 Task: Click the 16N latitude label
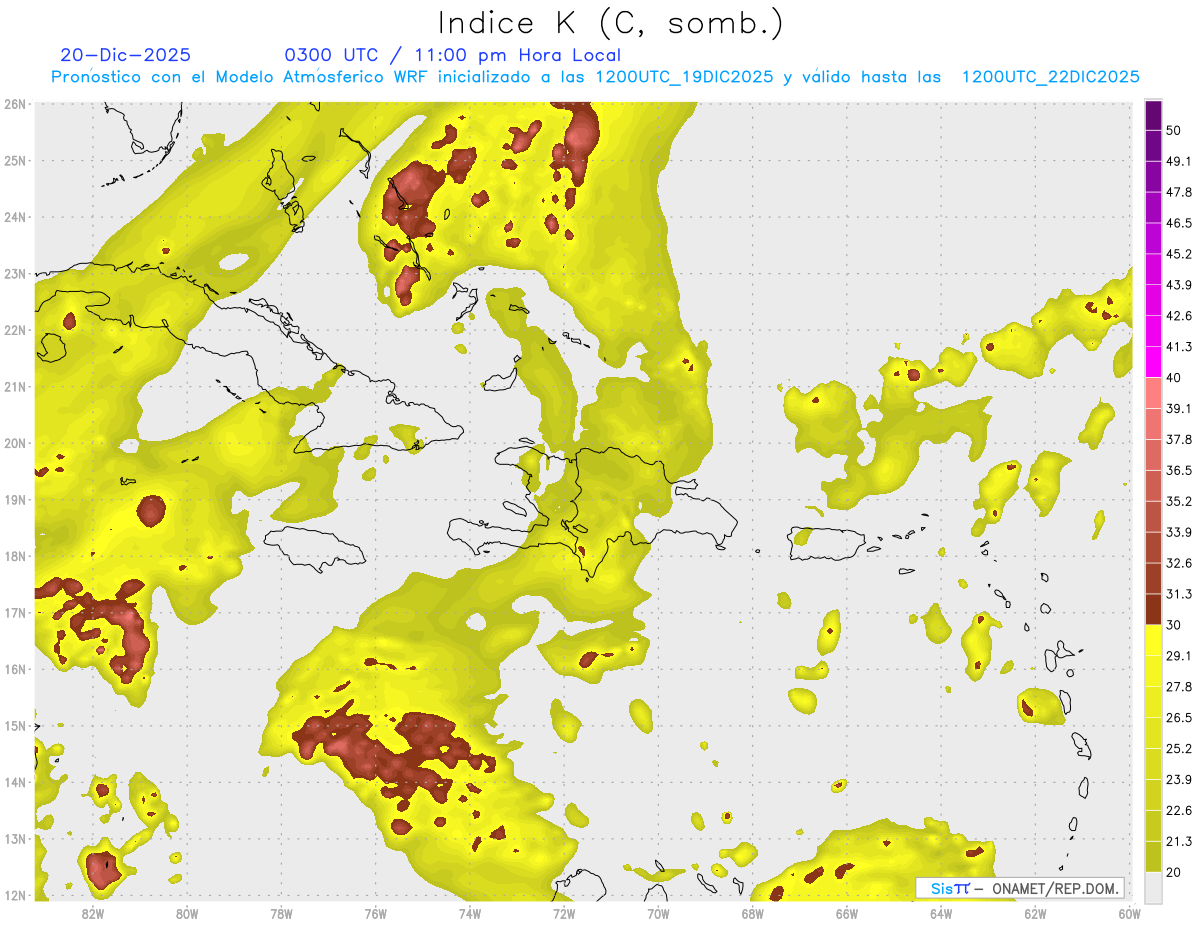[x=15, y=669]
